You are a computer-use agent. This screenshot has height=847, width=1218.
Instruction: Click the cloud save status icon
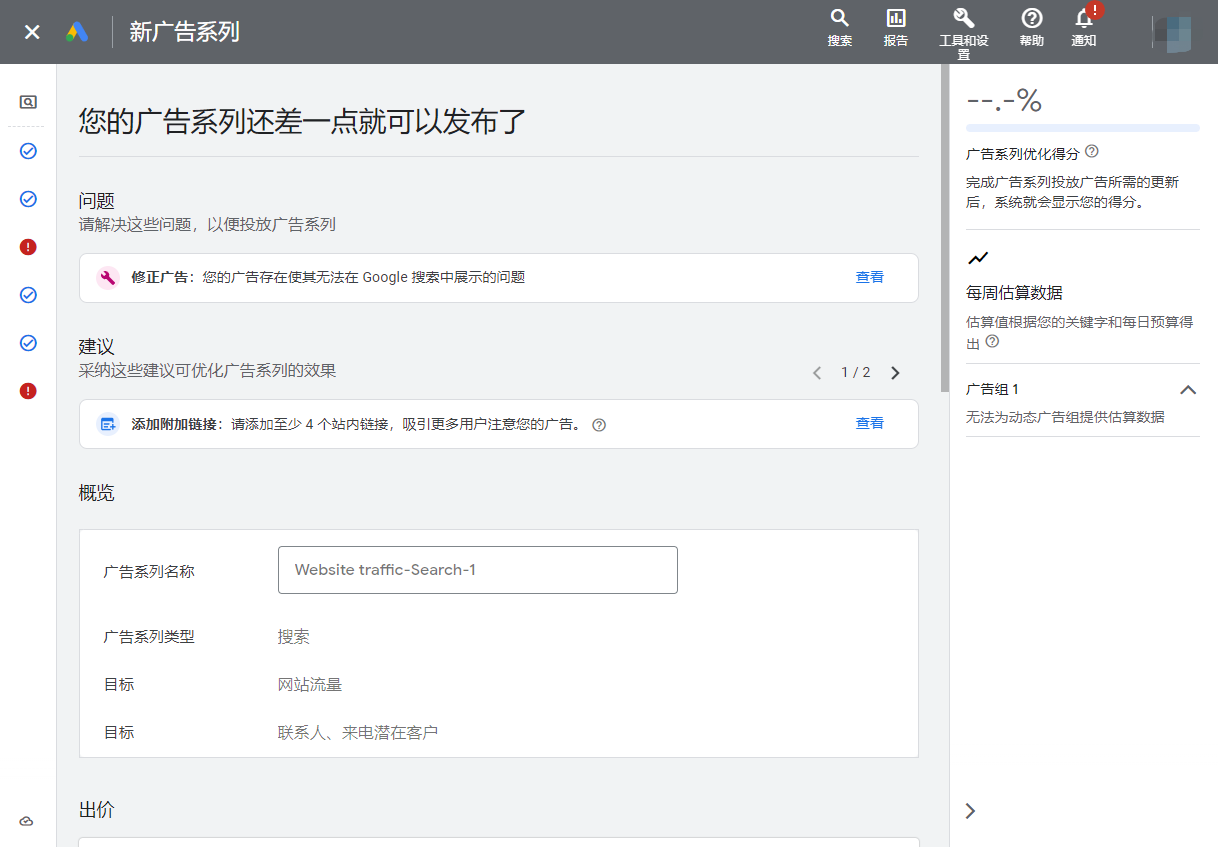click(x=27, y=821)
